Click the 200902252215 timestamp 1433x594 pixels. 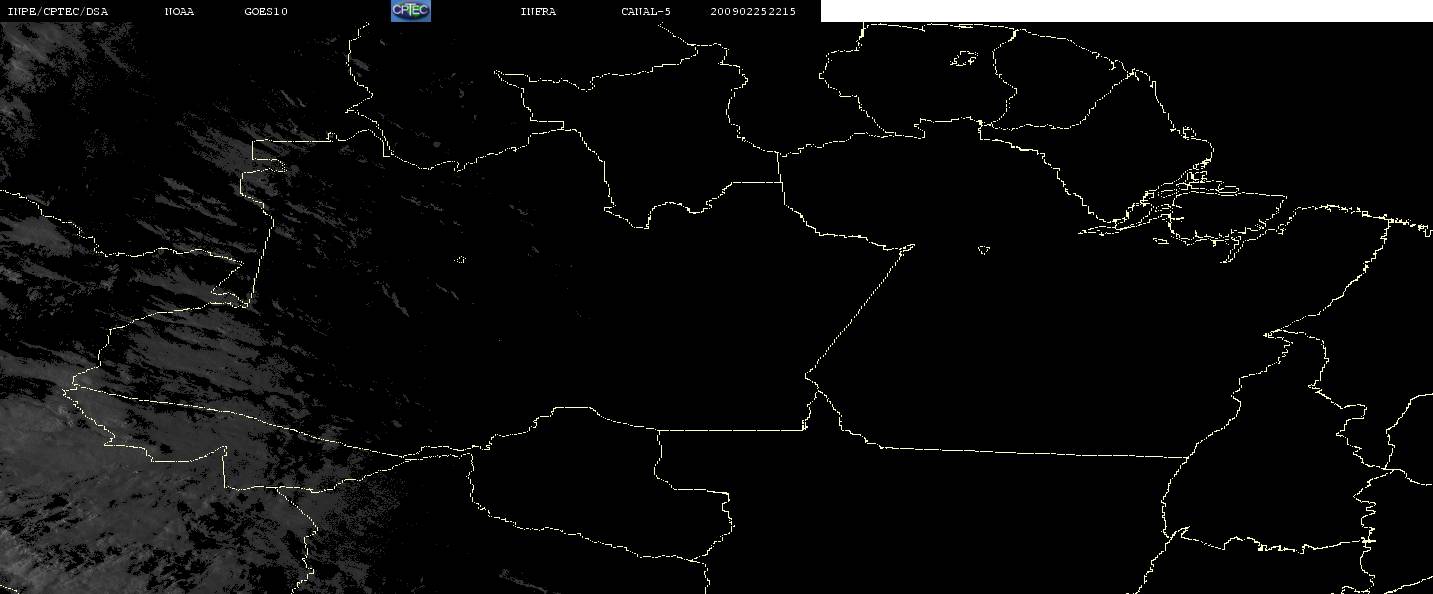(753, 12)
